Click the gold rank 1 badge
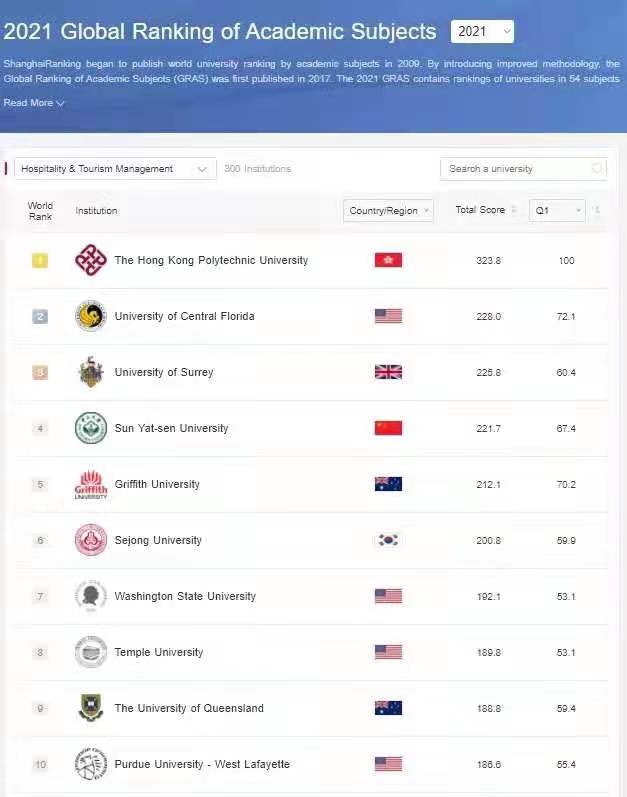 point(40,261)
